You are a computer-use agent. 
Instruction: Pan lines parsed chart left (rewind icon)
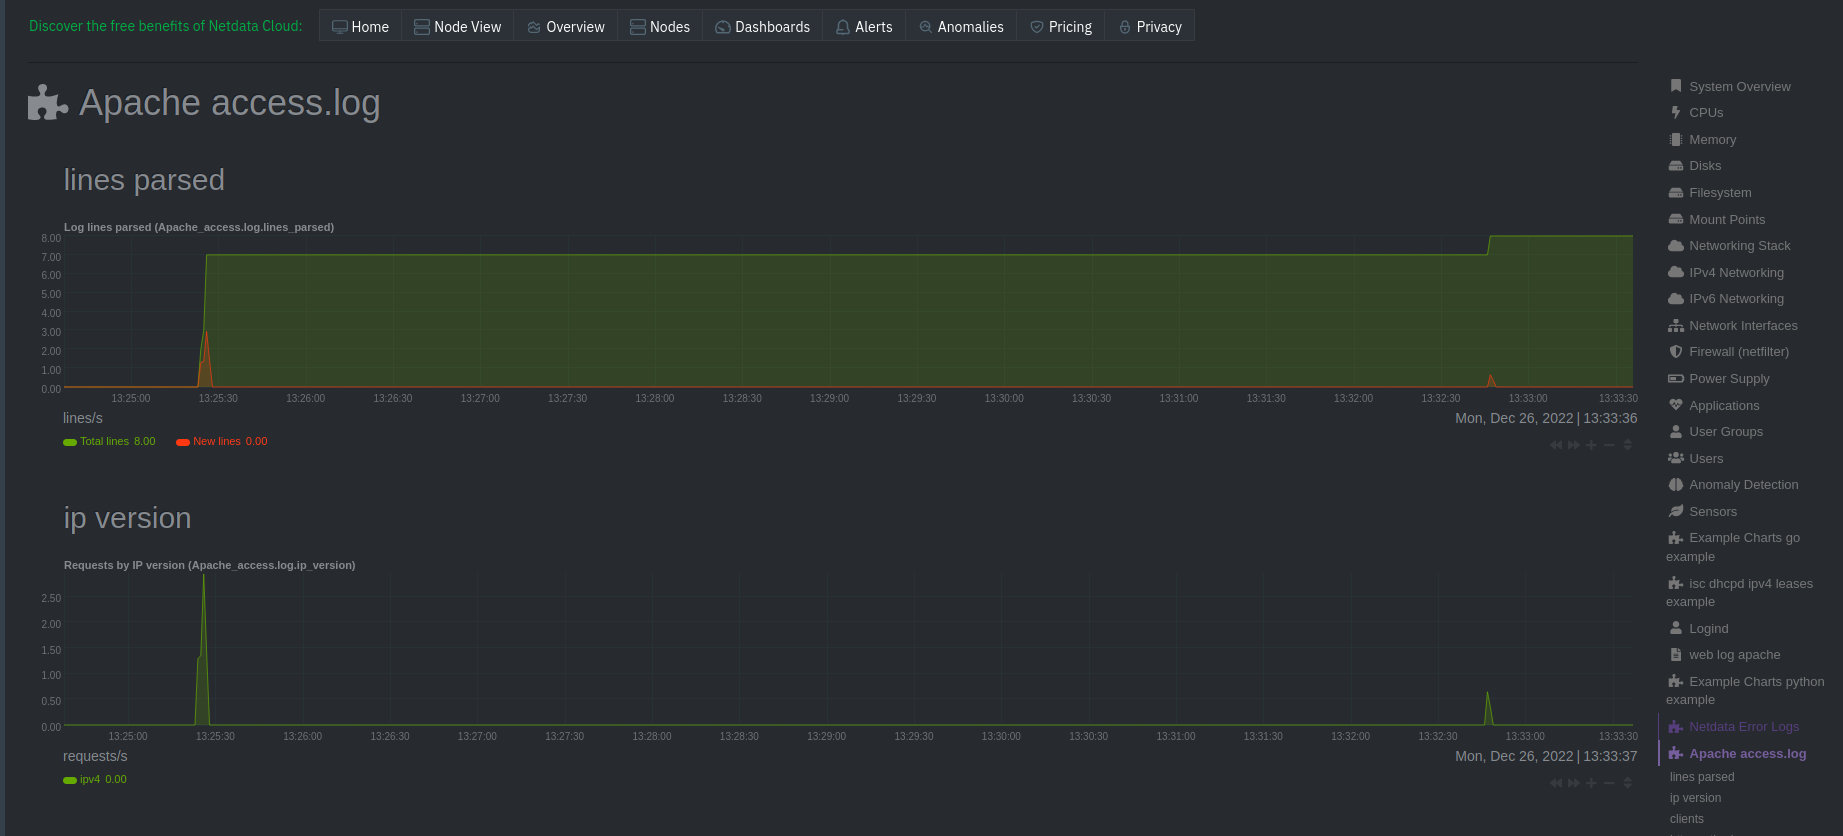point(1555,445)
